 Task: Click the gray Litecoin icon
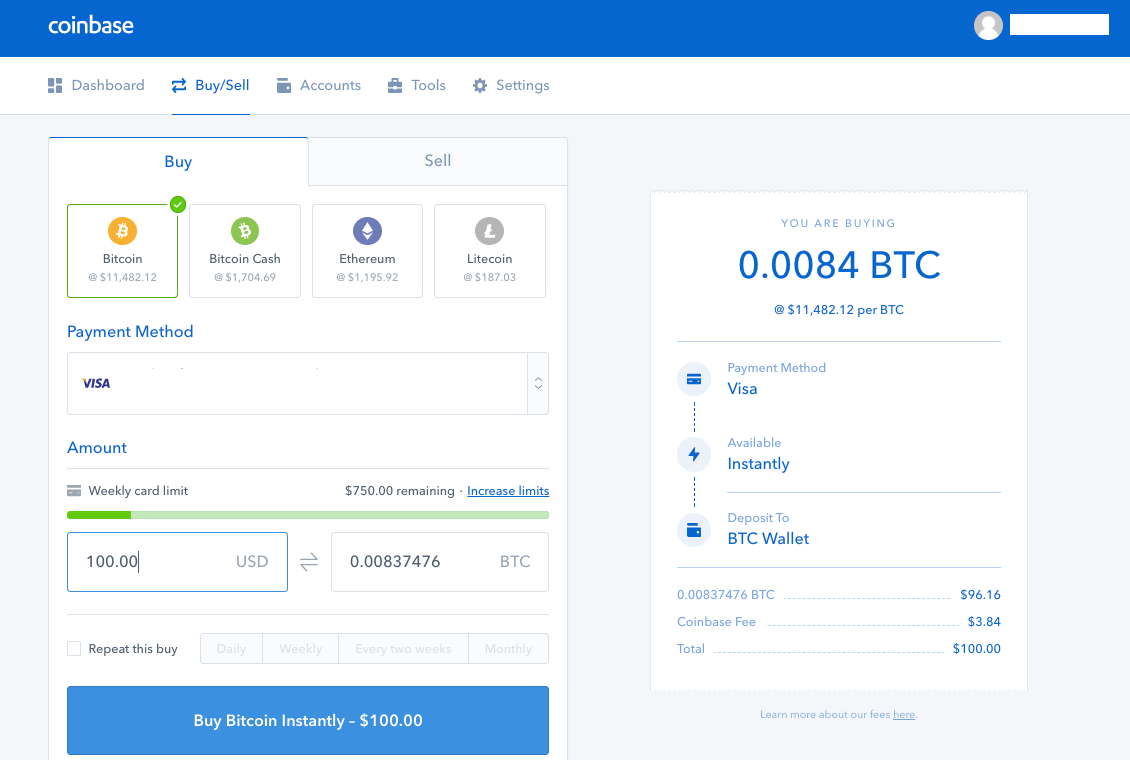[x=489, y=231]
